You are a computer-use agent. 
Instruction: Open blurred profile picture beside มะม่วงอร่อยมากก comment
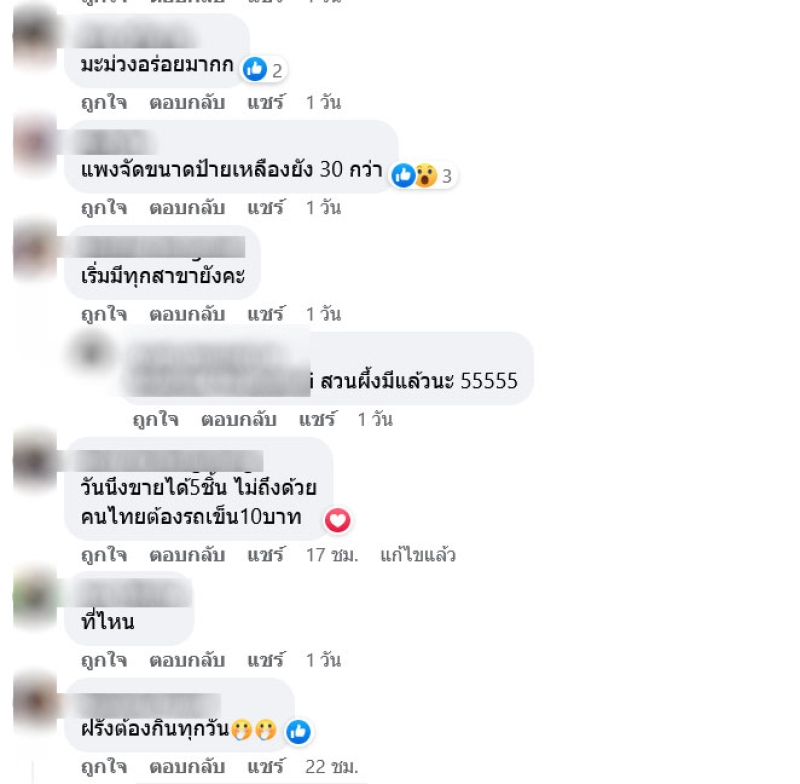(x=35, y=38)
